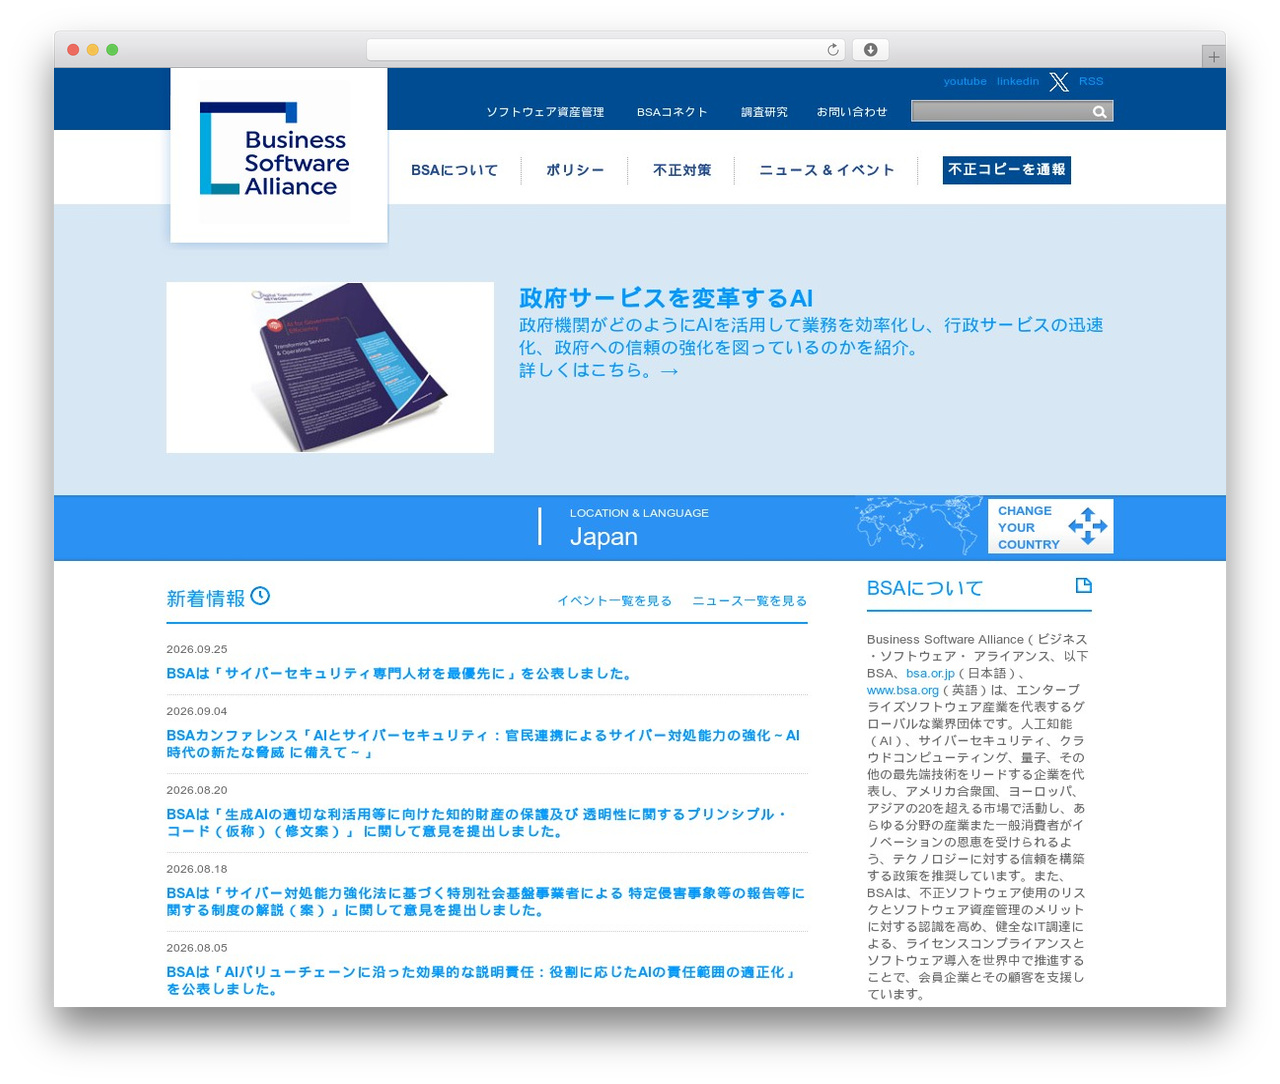Click the 2026.09.04 date text
Viewport: 1280px width, 1084px height.
tap(197, 711)
